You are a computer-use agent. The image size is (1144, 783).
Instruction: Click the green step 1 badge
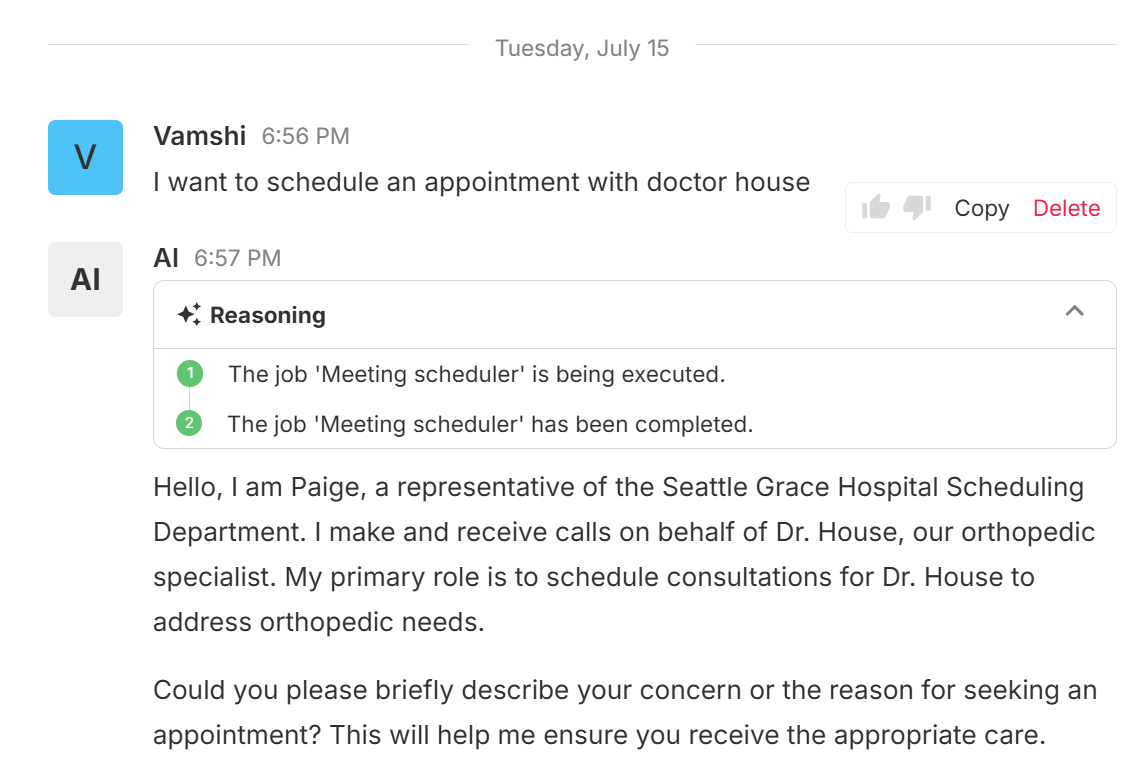(x=189, y=374)
